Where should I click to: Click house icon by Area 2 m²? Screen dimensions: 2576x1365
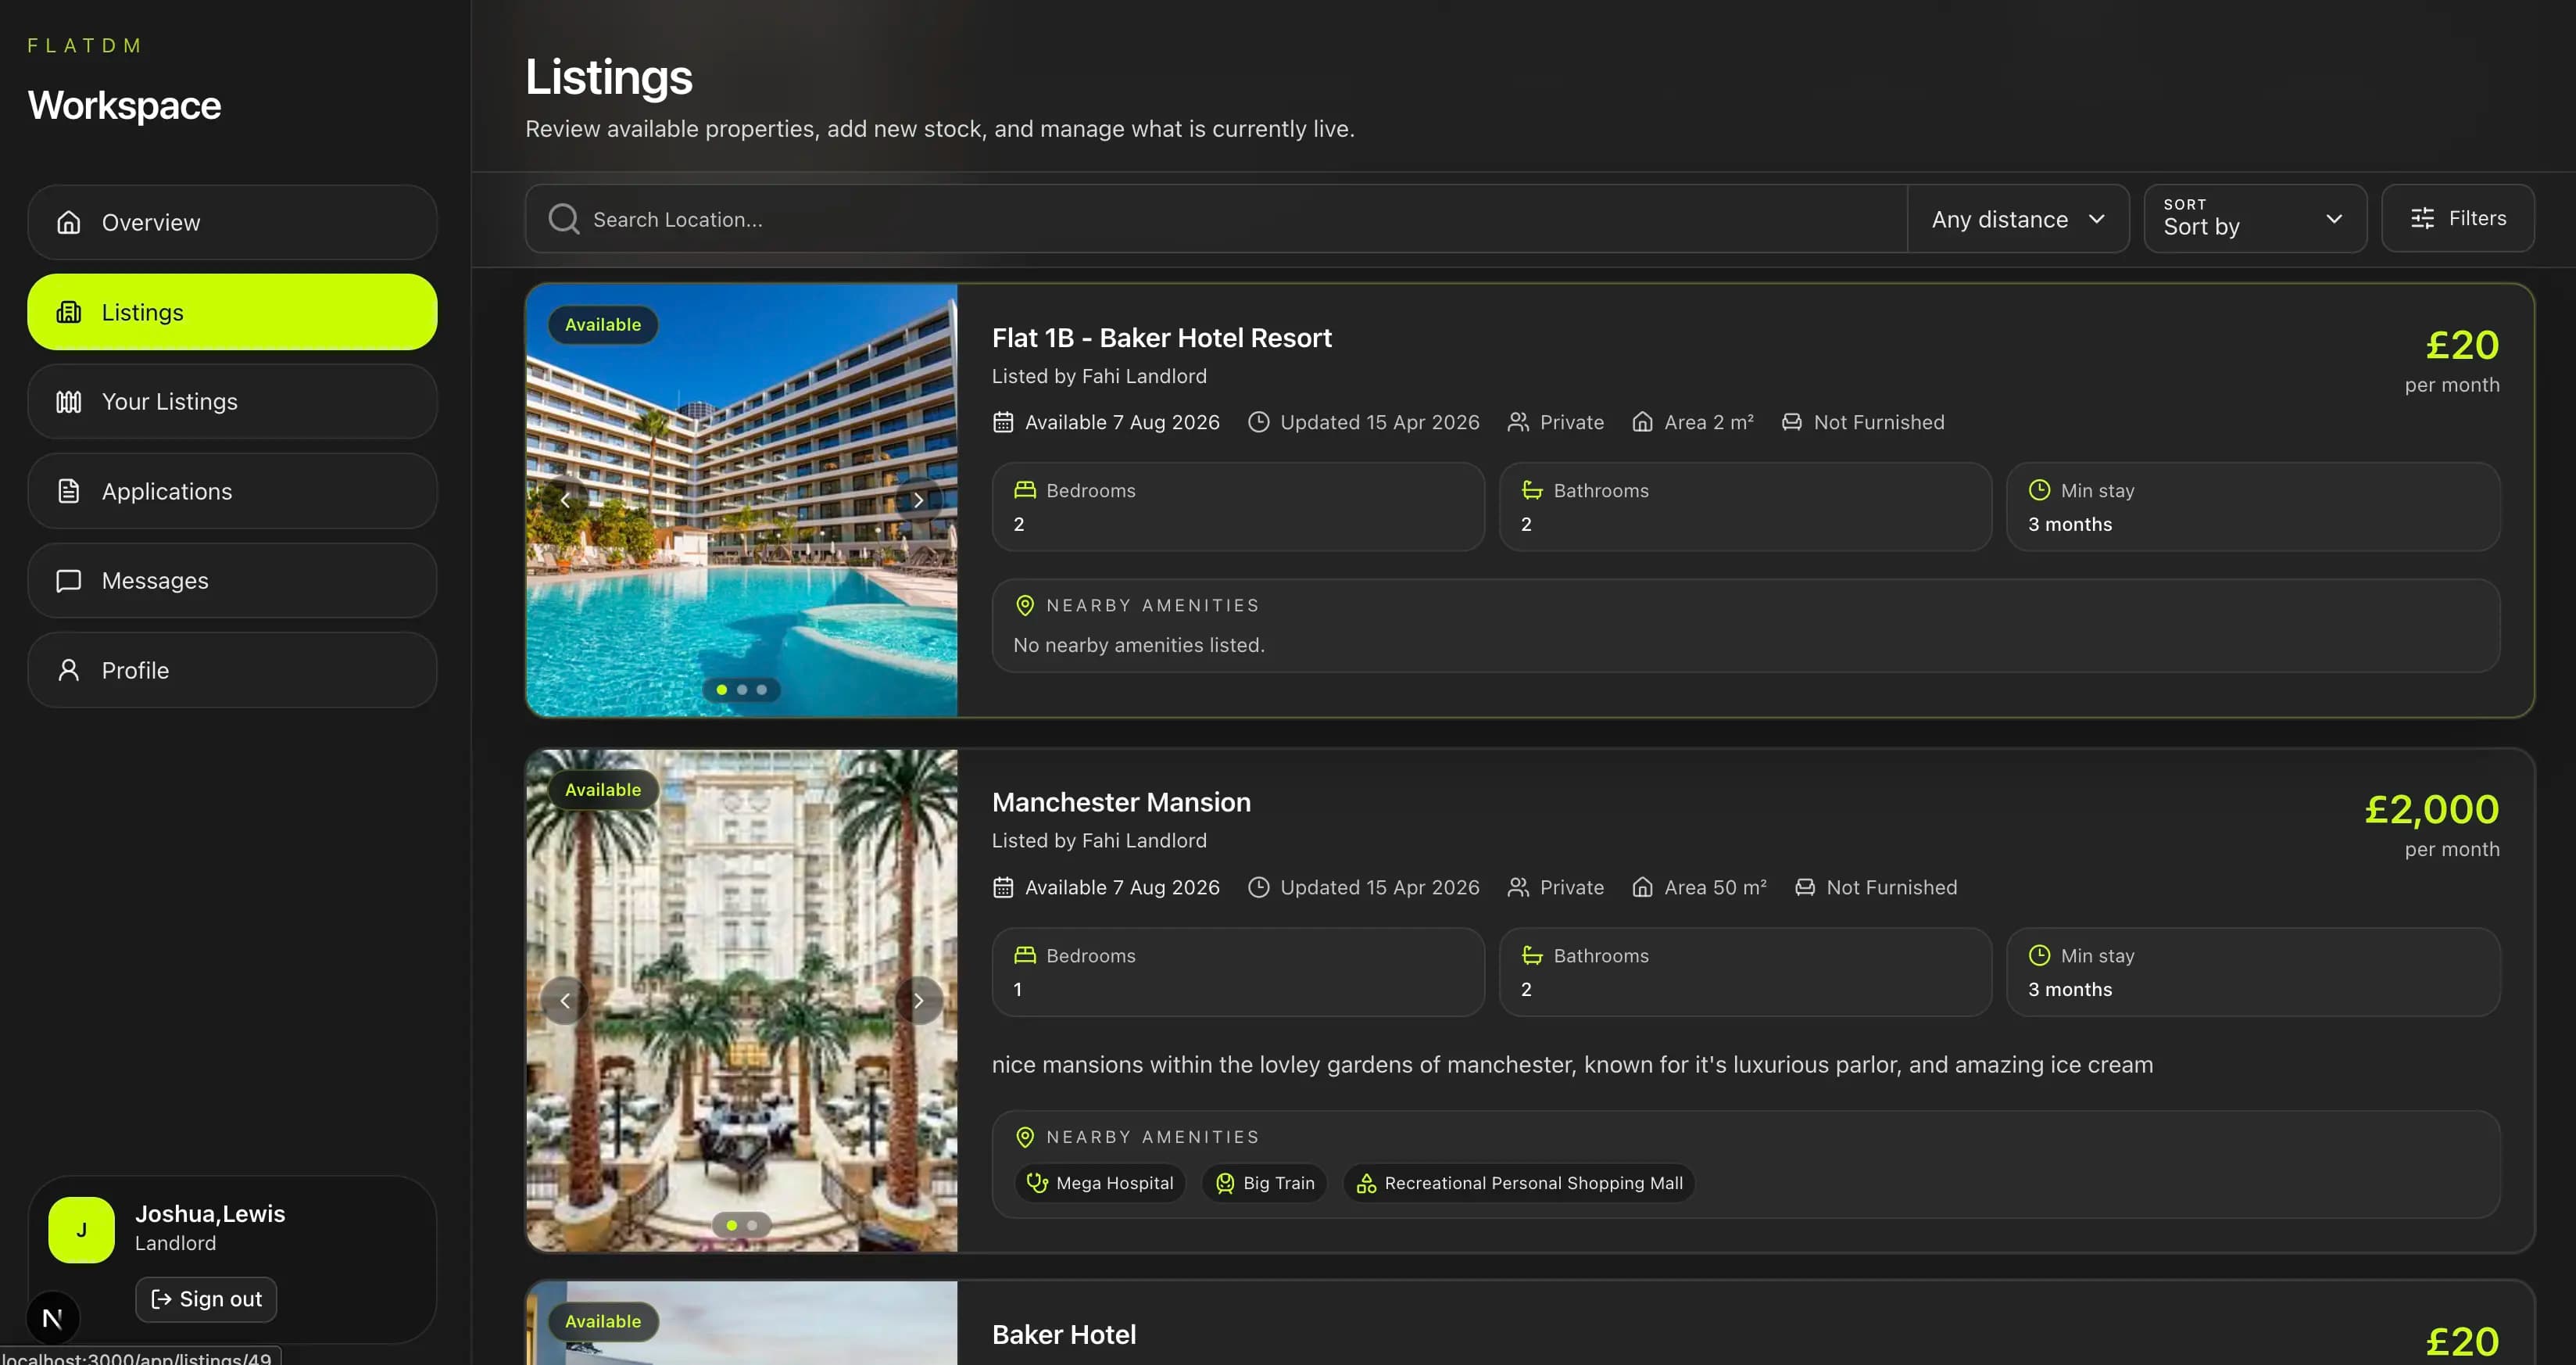[1642, 422]
